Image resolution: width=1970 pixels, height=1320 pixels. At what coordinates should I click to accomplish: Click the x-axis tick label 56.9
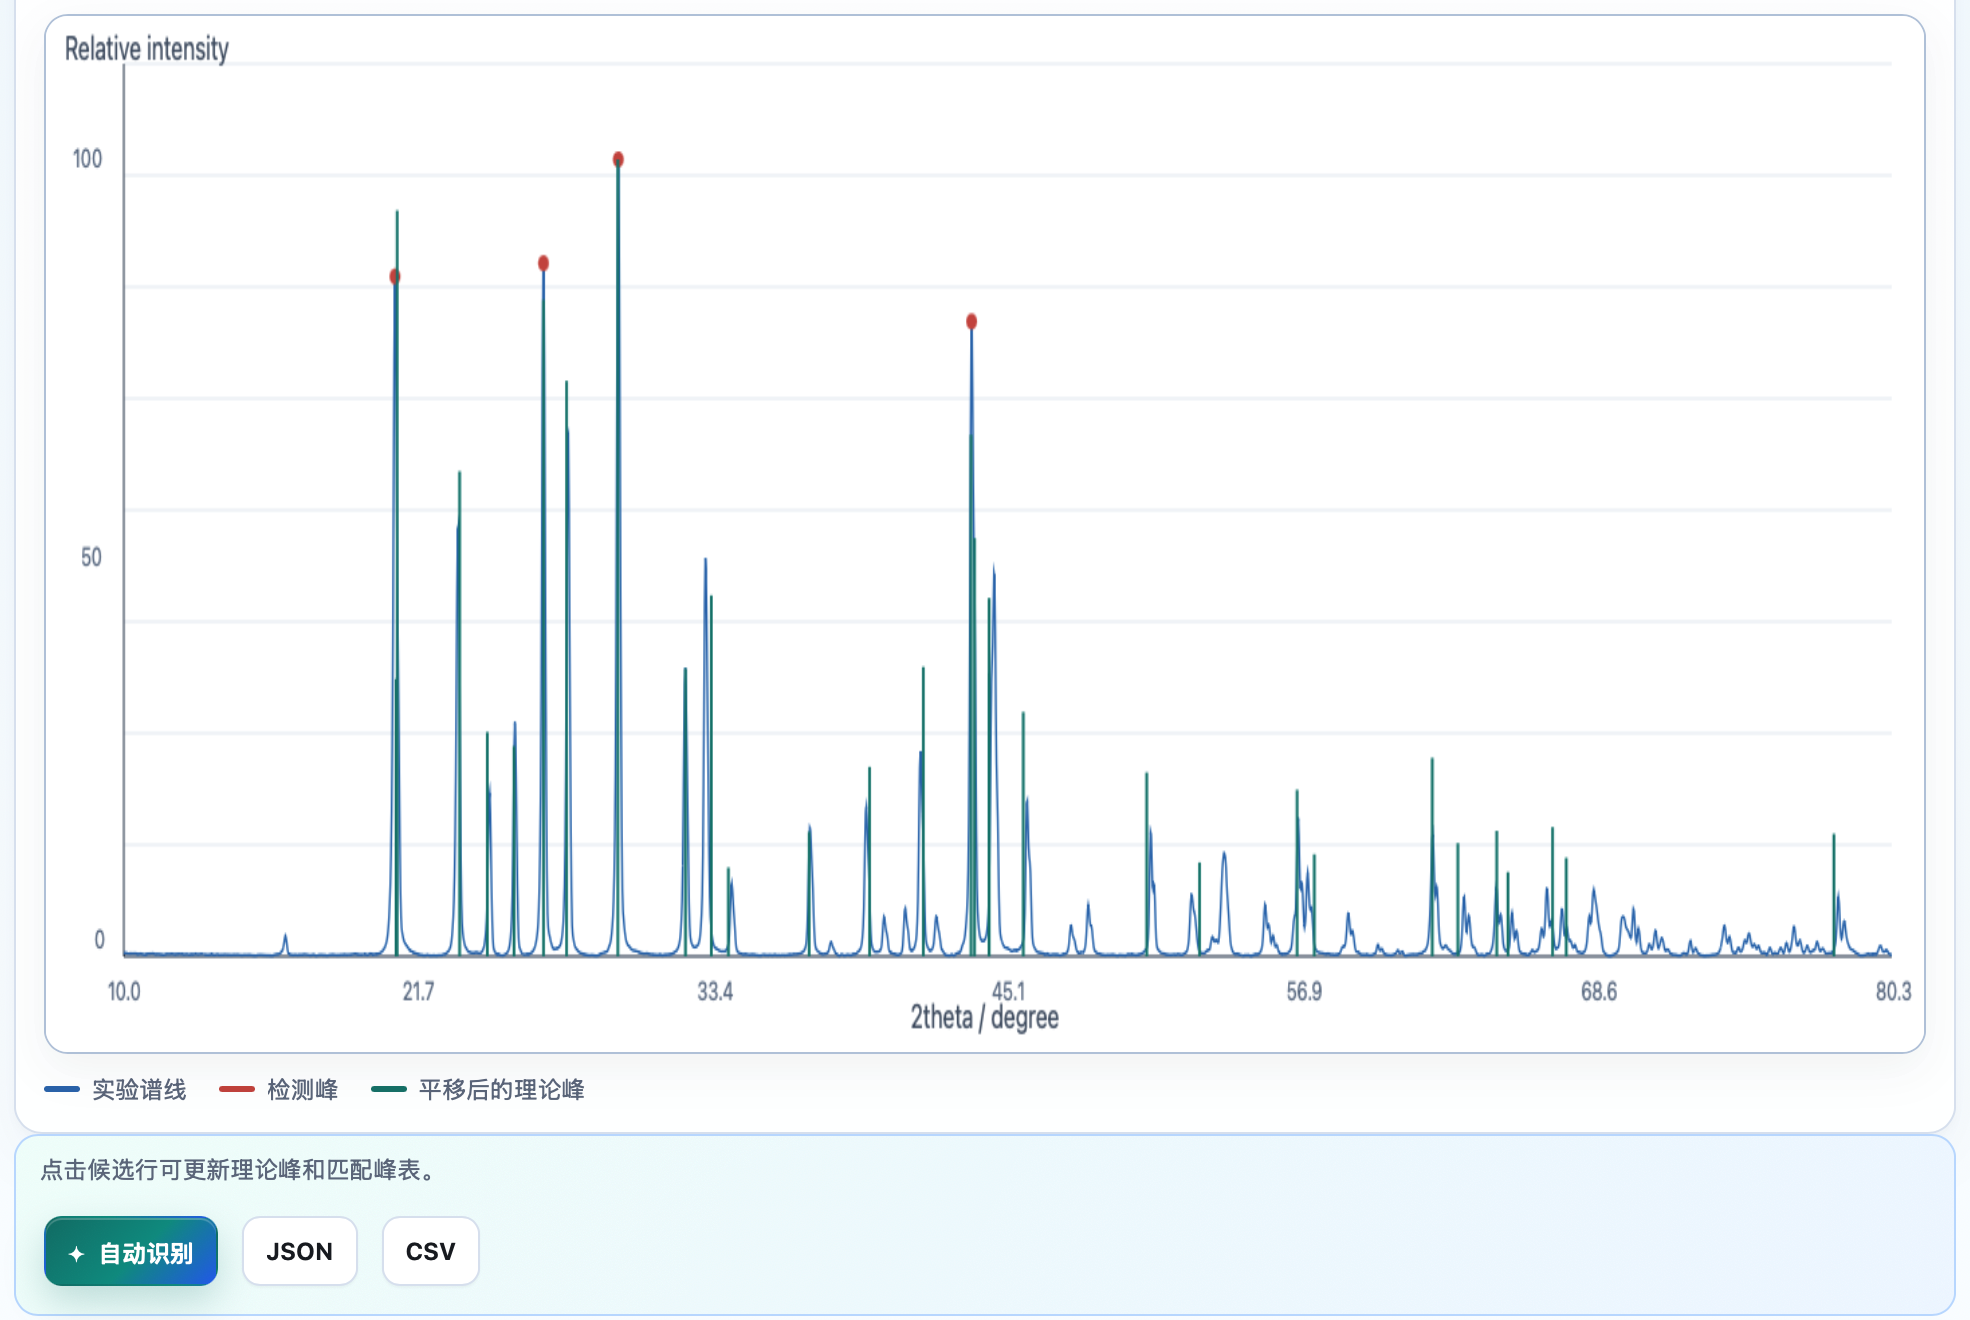pyautogui.click(x=1304, y=991)
